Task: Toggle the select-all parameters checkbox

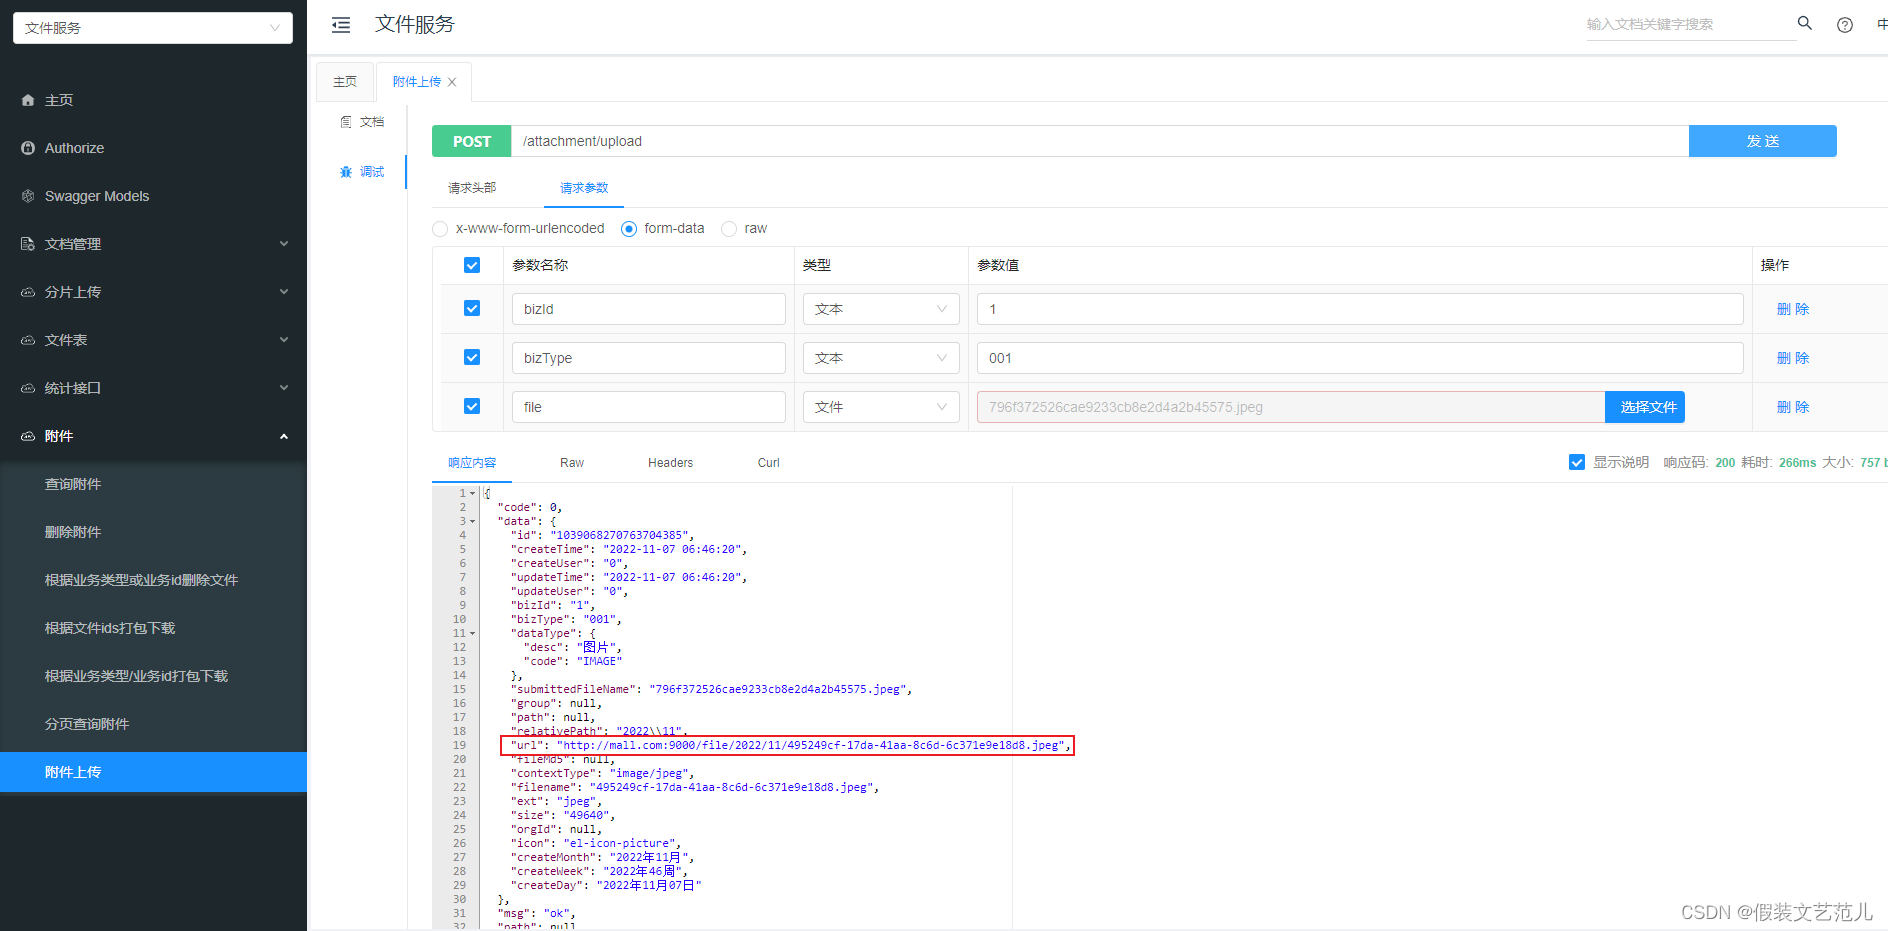Action: 472,265
